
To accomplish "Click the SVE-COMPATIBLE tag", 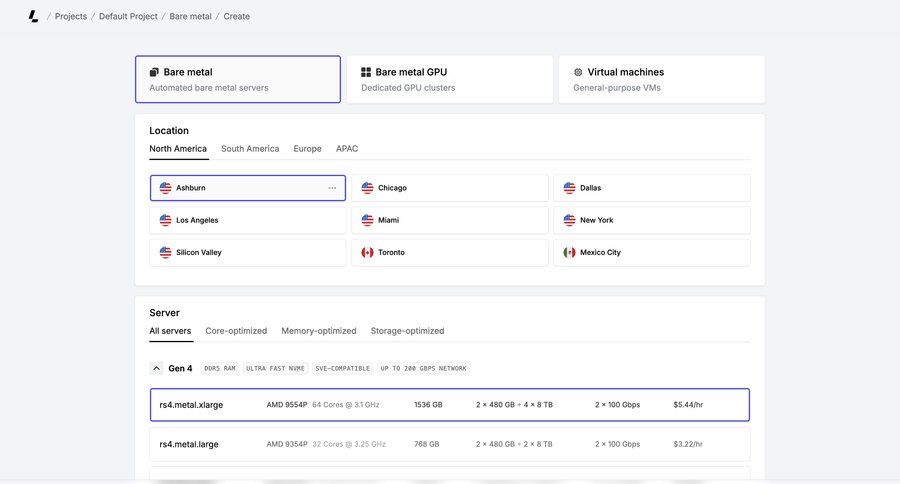I will (343, 369).
